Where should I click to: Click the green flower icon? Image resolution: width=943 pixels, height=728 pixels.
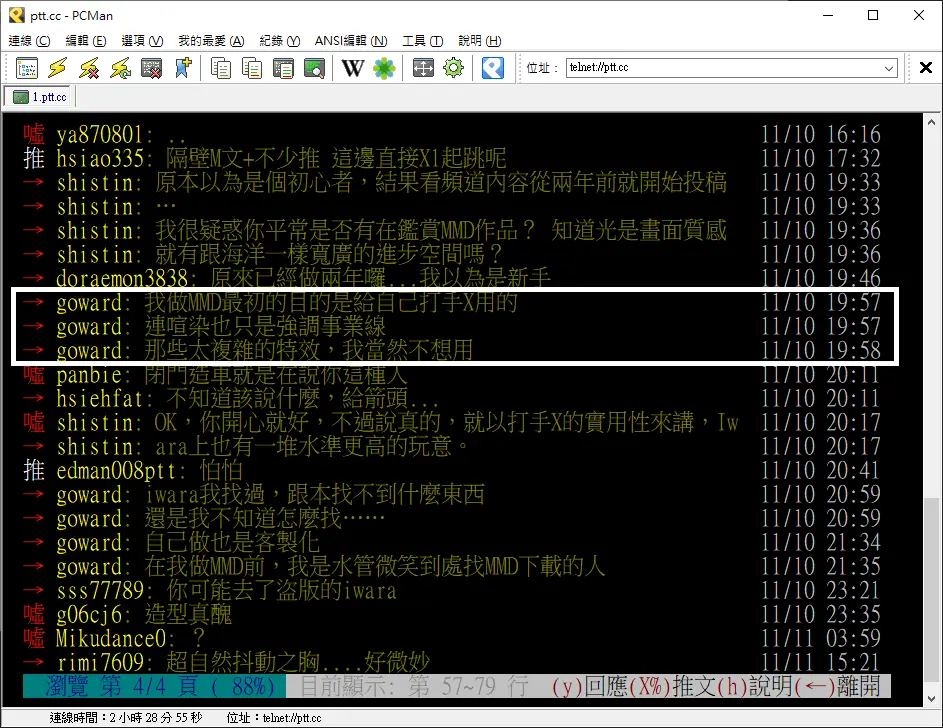383,68
